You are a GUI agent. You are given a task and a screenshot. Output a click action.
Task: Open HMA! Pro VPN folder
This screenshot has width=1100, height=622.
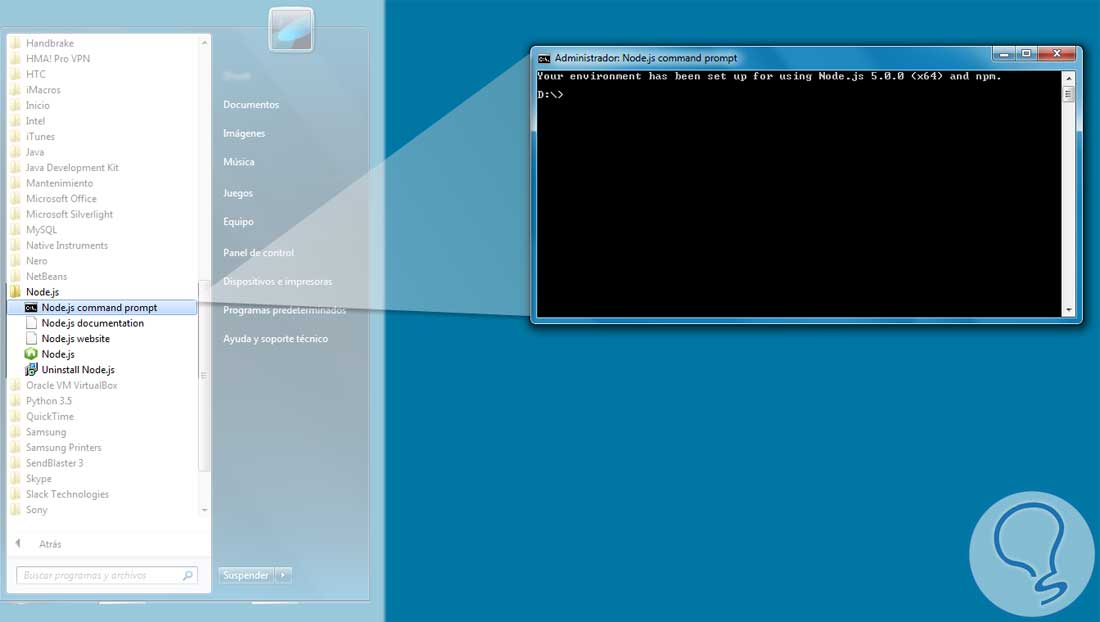[x=58, y=59]
